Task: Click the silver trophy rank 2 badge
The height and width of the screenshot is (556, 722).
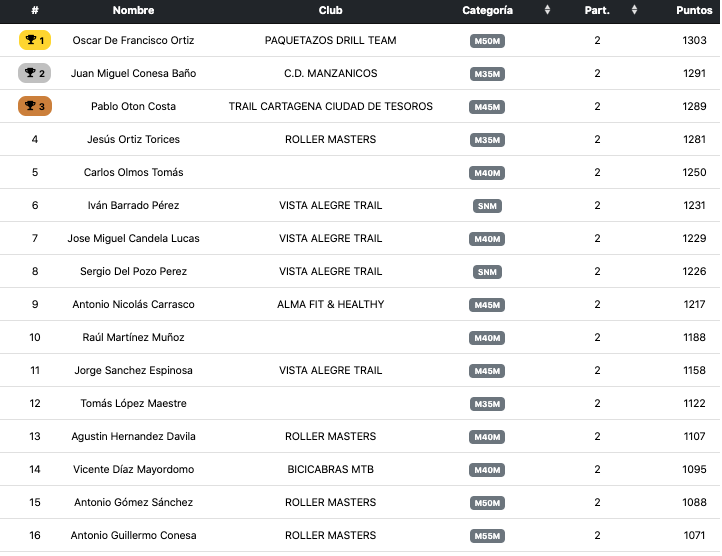Action: pos(35,74)
